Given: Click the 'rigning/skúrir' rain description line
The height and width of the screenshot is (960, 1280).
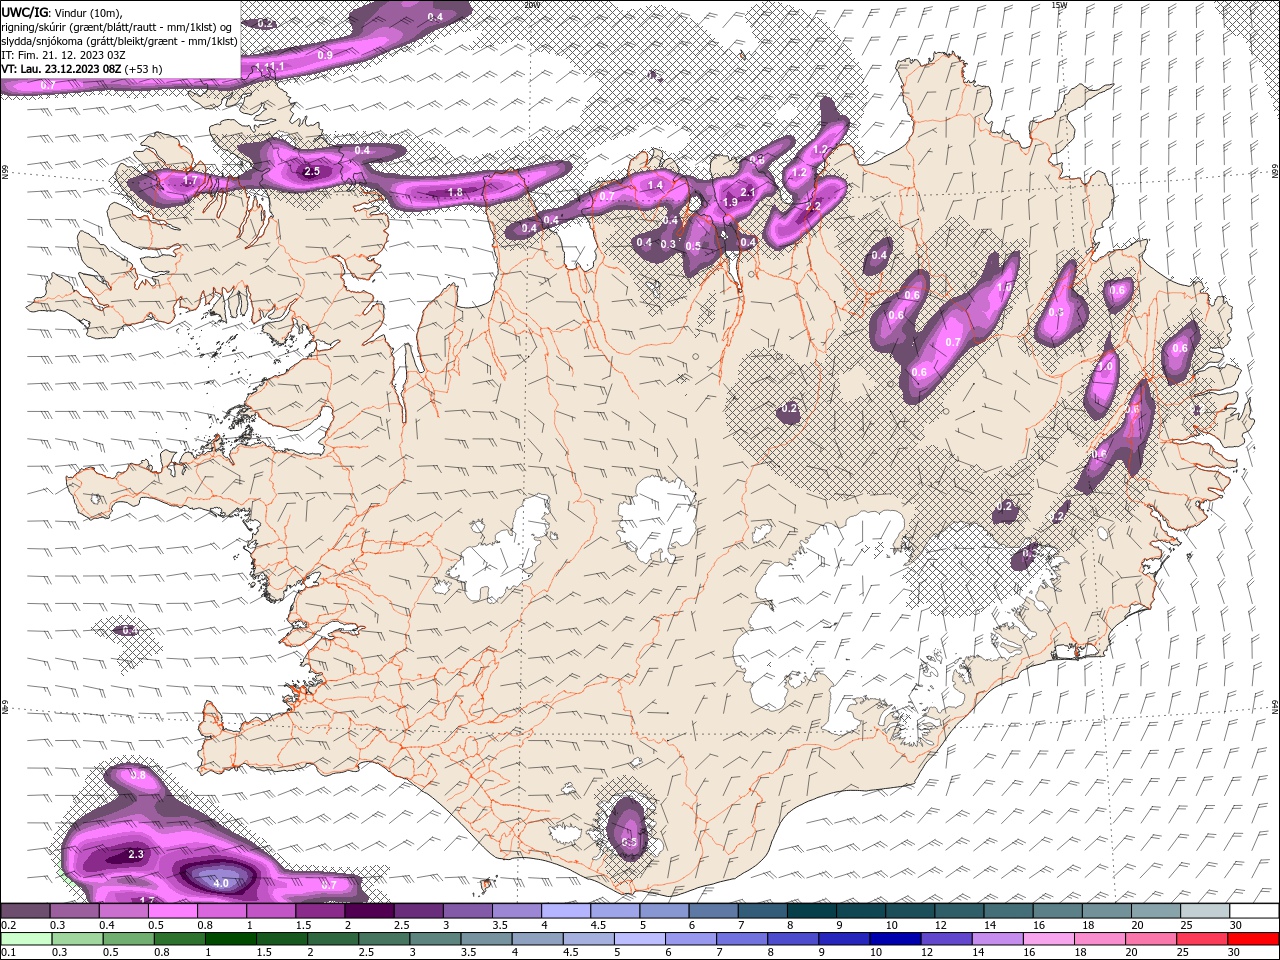Looking at the screenshot, I should coord(117,27).
